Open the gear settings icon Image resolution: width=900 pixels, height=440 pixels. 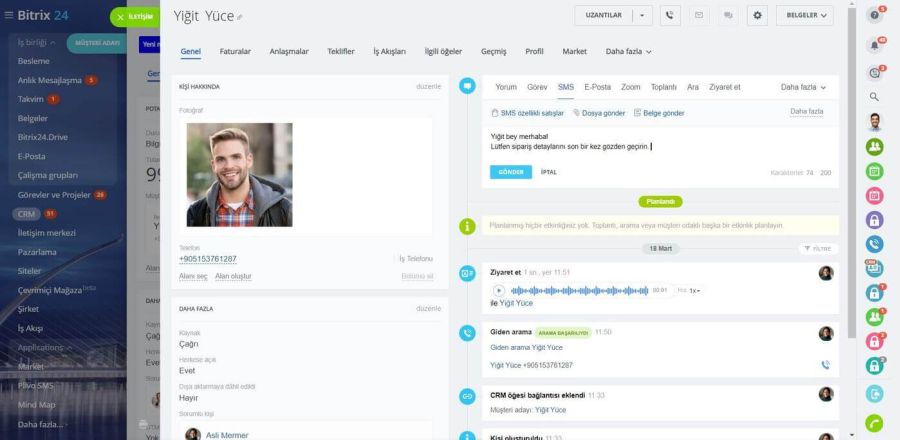[757, 15]
